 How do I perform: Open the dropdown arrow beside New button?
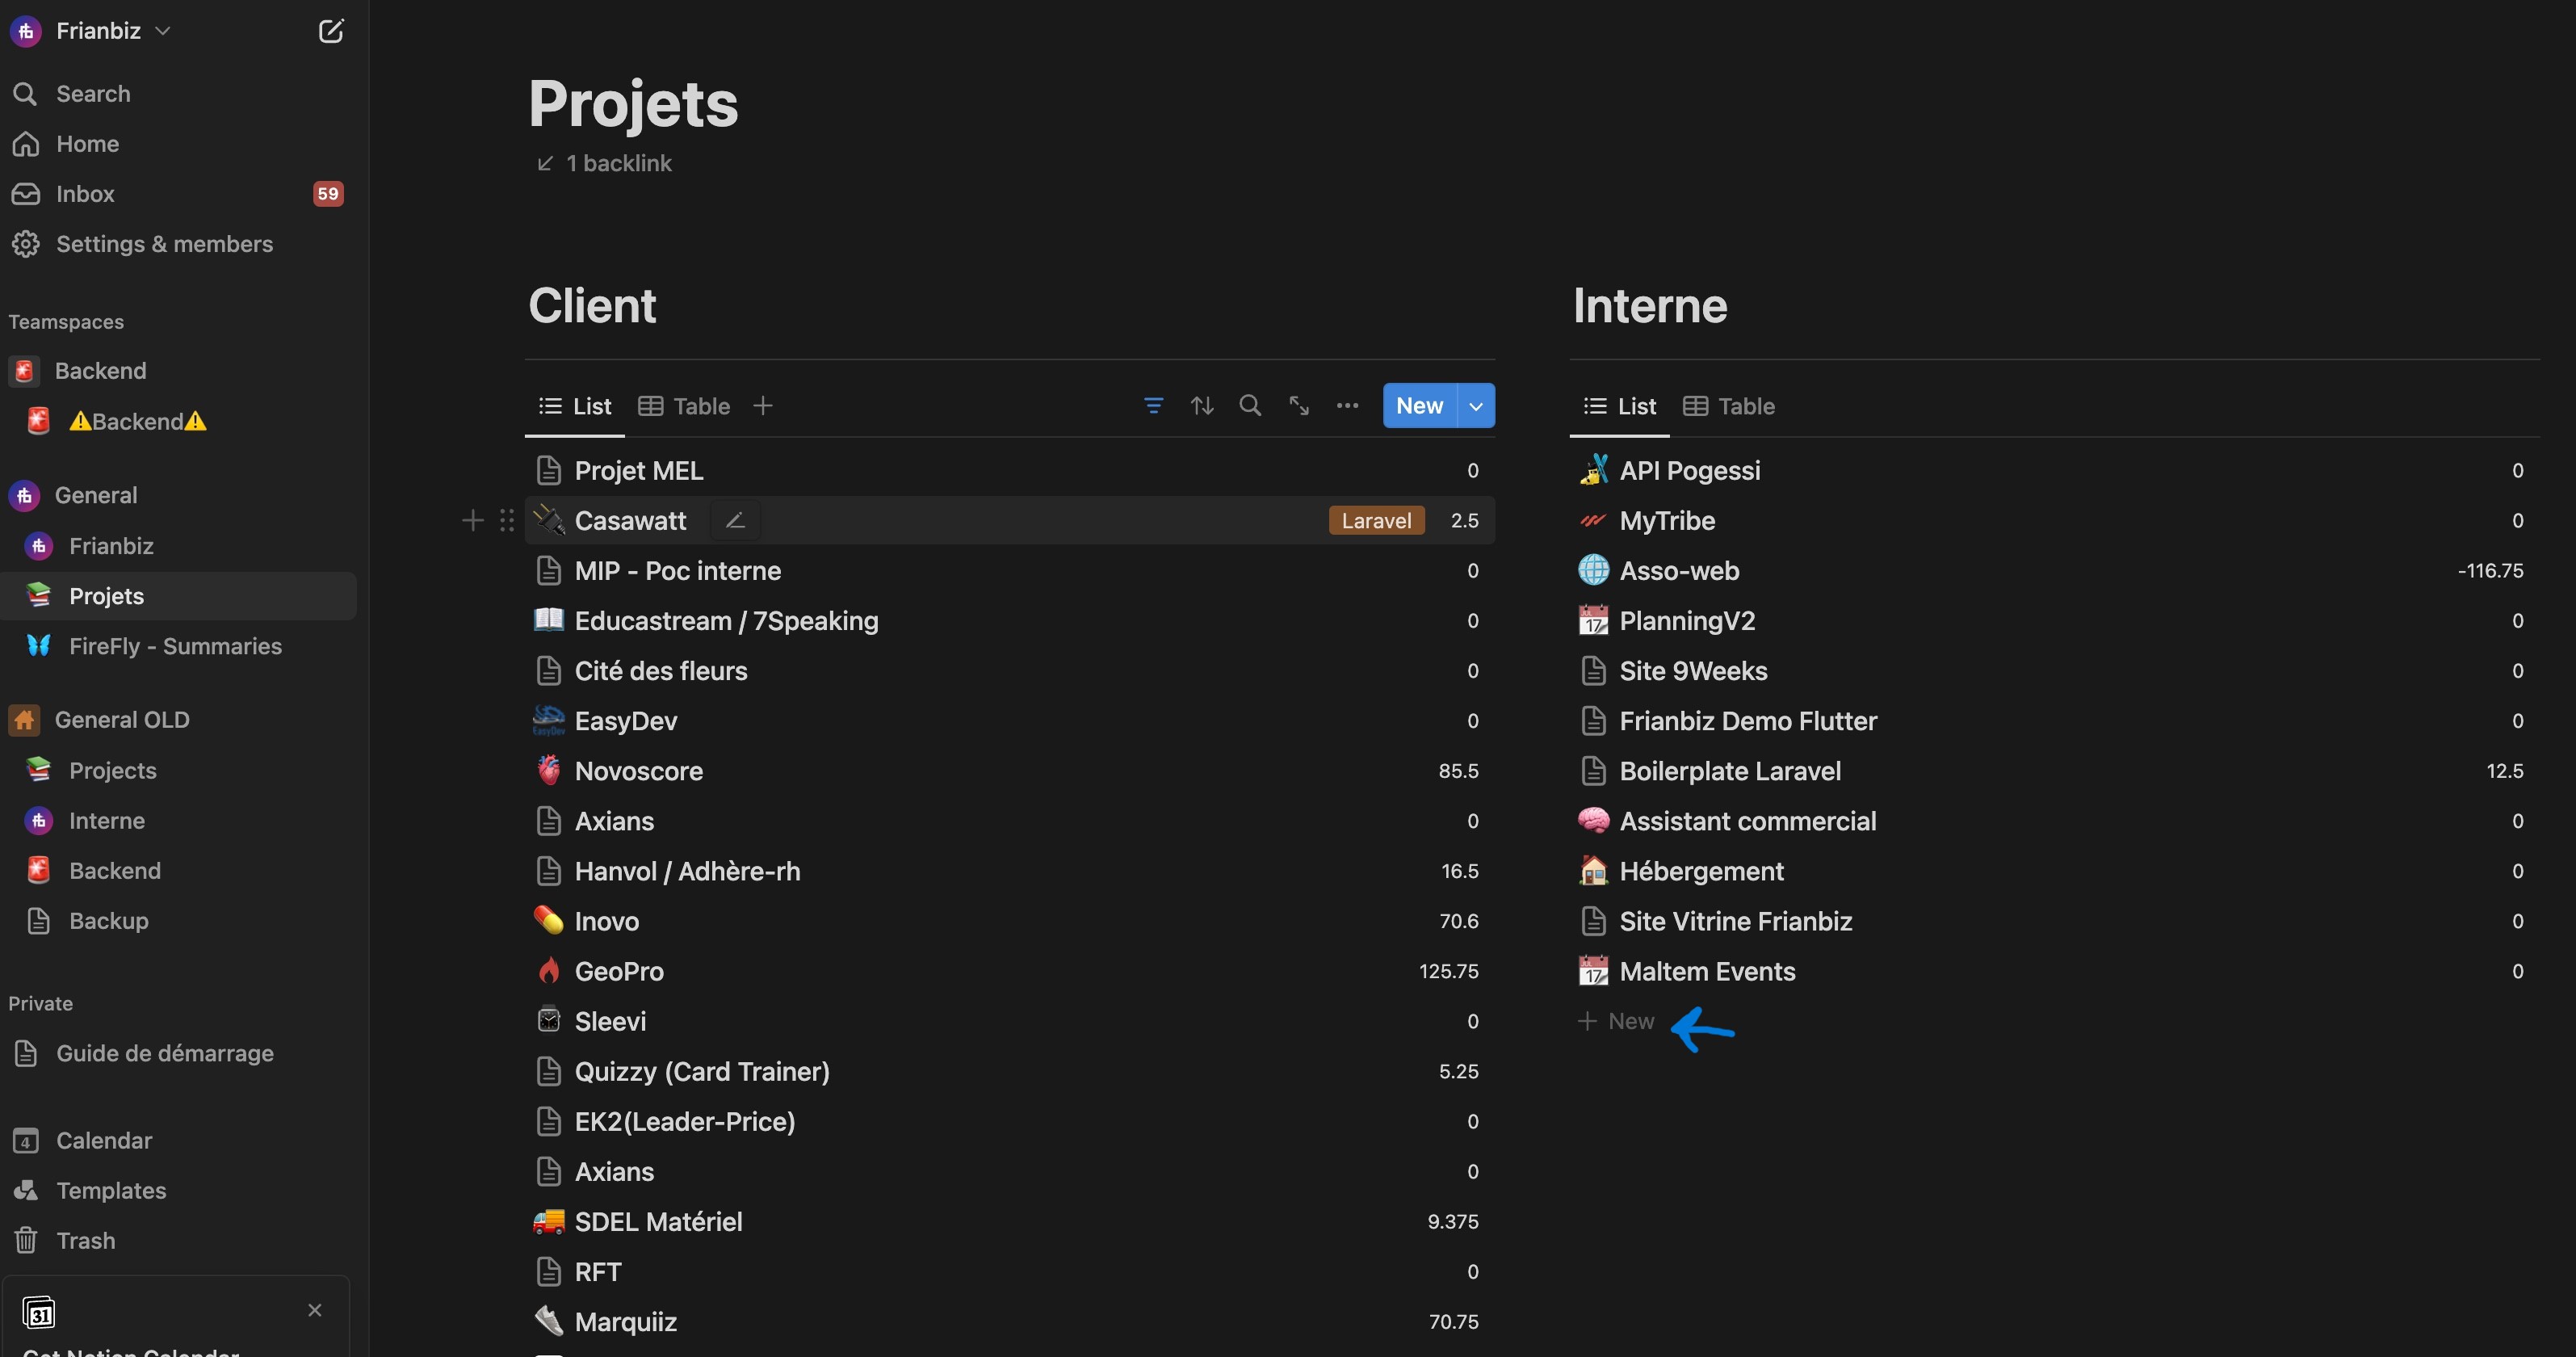tap(1476, 406)
